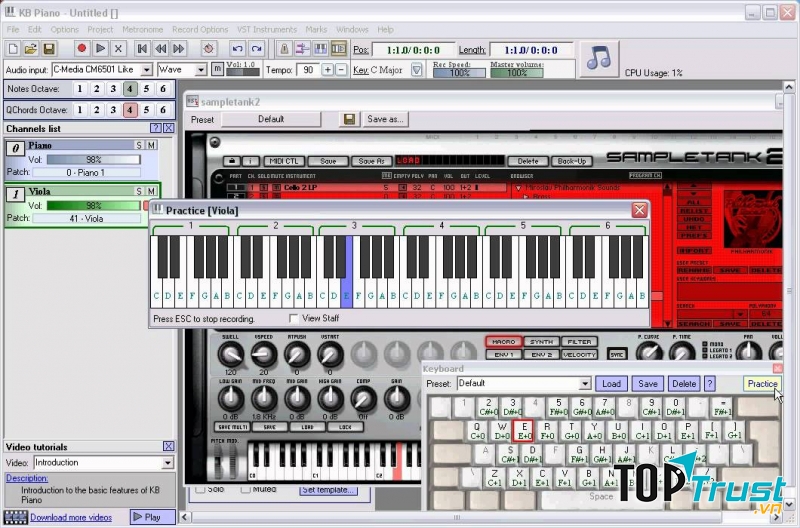800x528 pixels.
Task: Close the Channels list panel
Action: click(168, 128)
